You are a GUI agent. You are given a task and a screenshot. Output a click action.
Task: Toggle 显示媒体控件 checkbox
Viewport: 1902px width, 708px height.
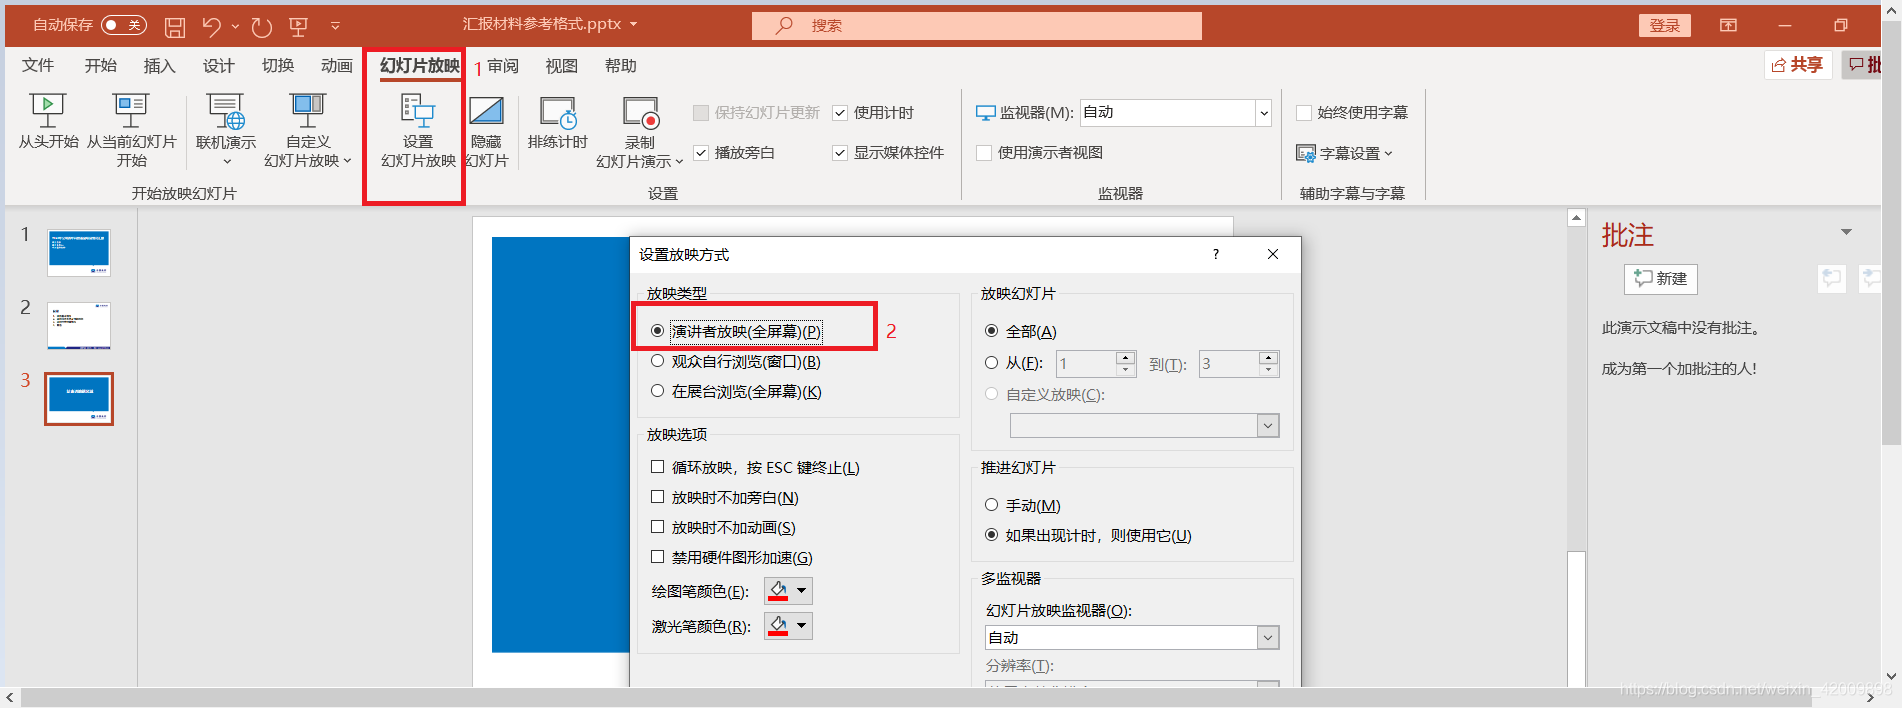point(840,153)
